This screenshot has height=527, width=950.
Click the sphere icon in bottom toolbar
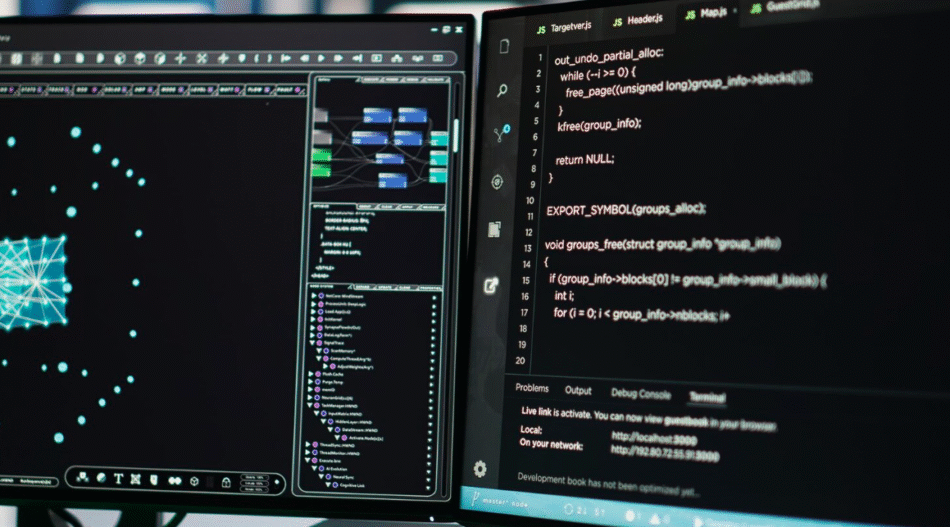coord(101,478)
